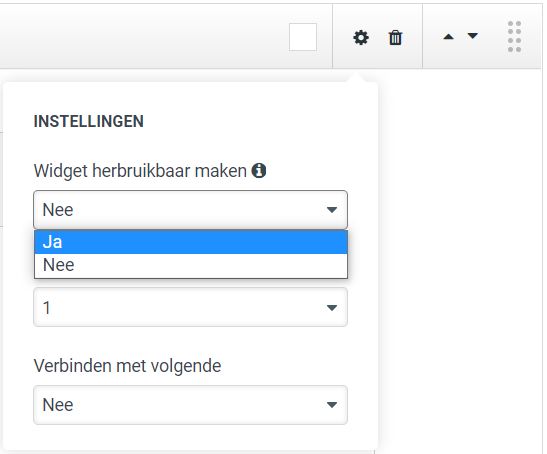The image size is (547, 454).
Task: Click the Widget herbruikbaar maken label
Action: click(140, 171)
